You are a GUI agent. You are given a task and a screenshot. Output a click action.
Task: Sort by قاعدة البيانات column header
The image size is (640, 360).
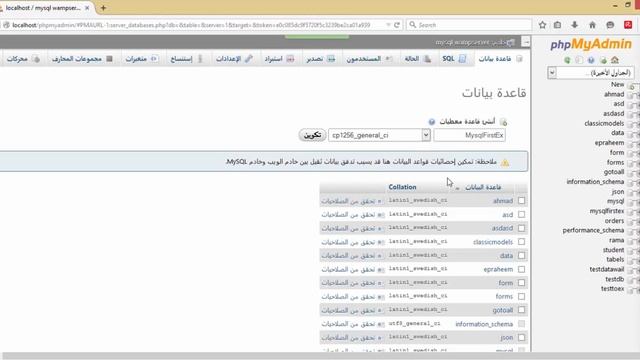(483, 187)
